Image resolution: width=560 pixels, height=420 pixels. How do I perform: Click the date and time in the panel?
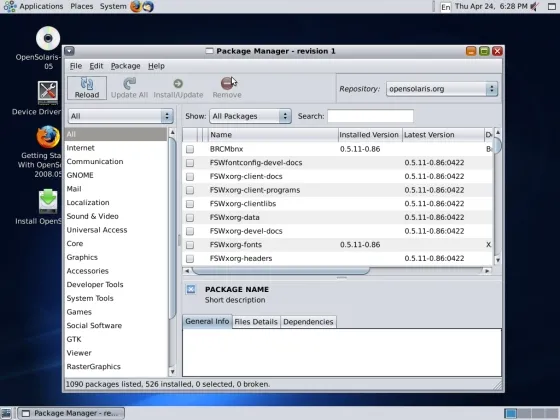click(491, 6)
